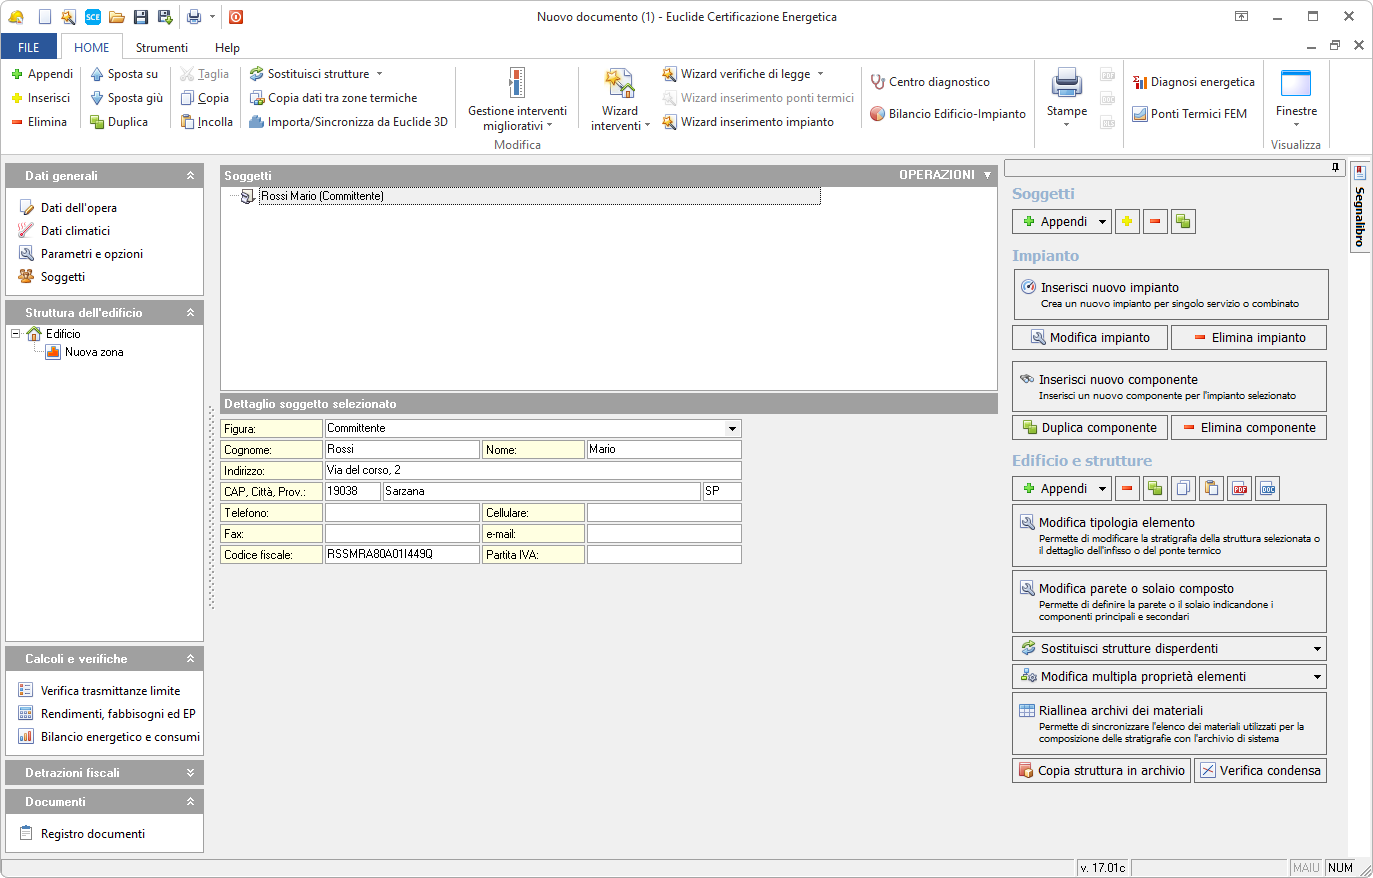Open Diagnosi energetica tool

pyautogui.click(x=1193, y=82)
